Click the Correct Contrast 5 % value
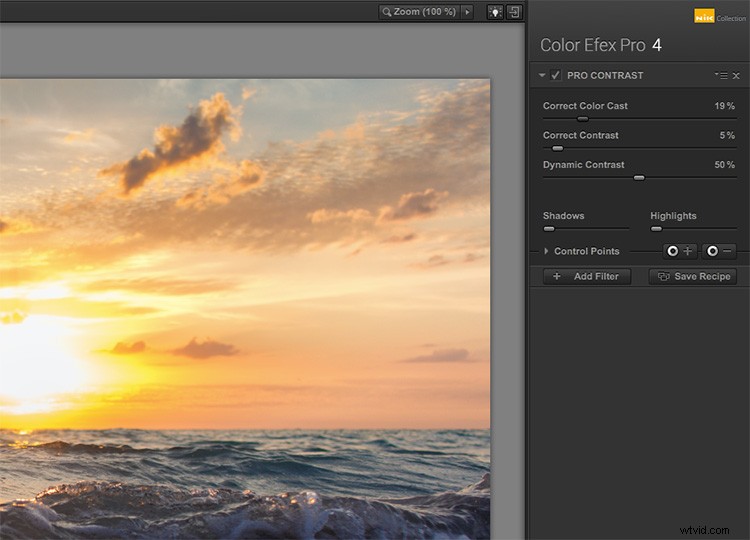750x540 pixels. click(x=727, y=135)
